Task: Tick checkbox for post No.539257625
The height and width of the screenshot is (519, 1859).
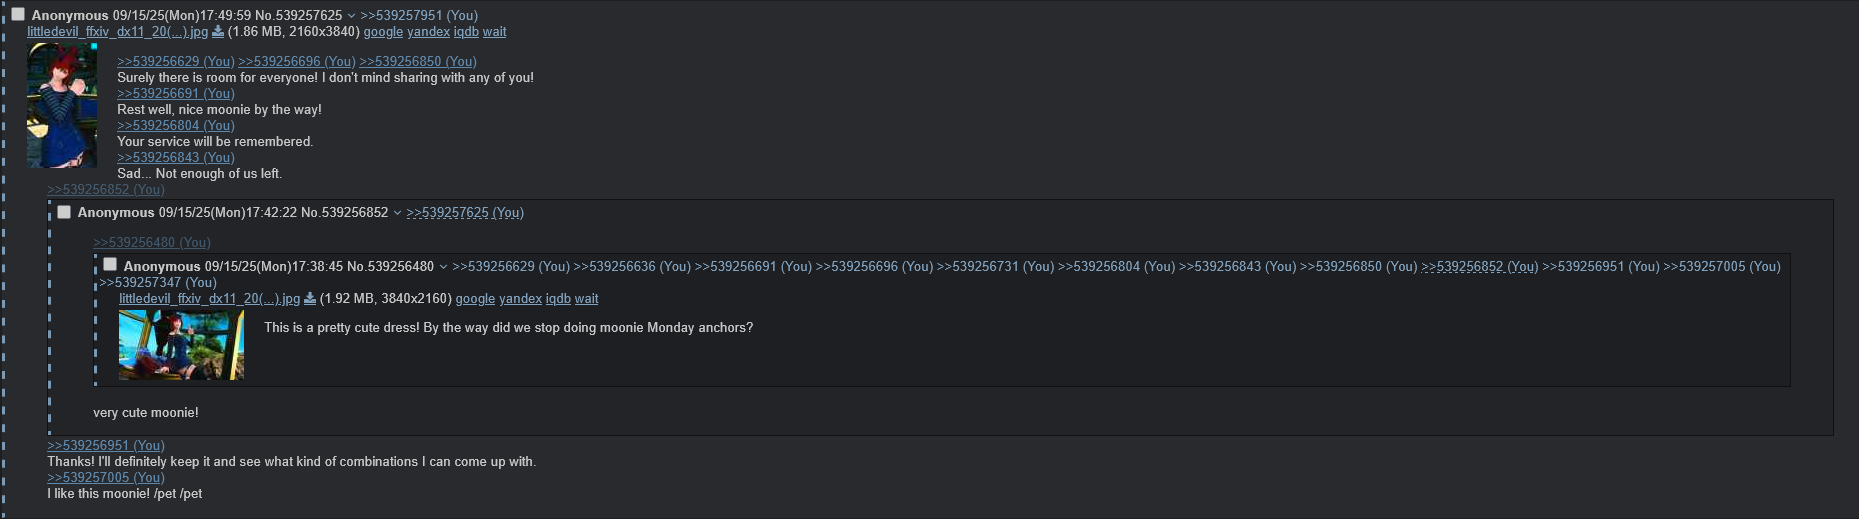Action: (x=18, y=15)
